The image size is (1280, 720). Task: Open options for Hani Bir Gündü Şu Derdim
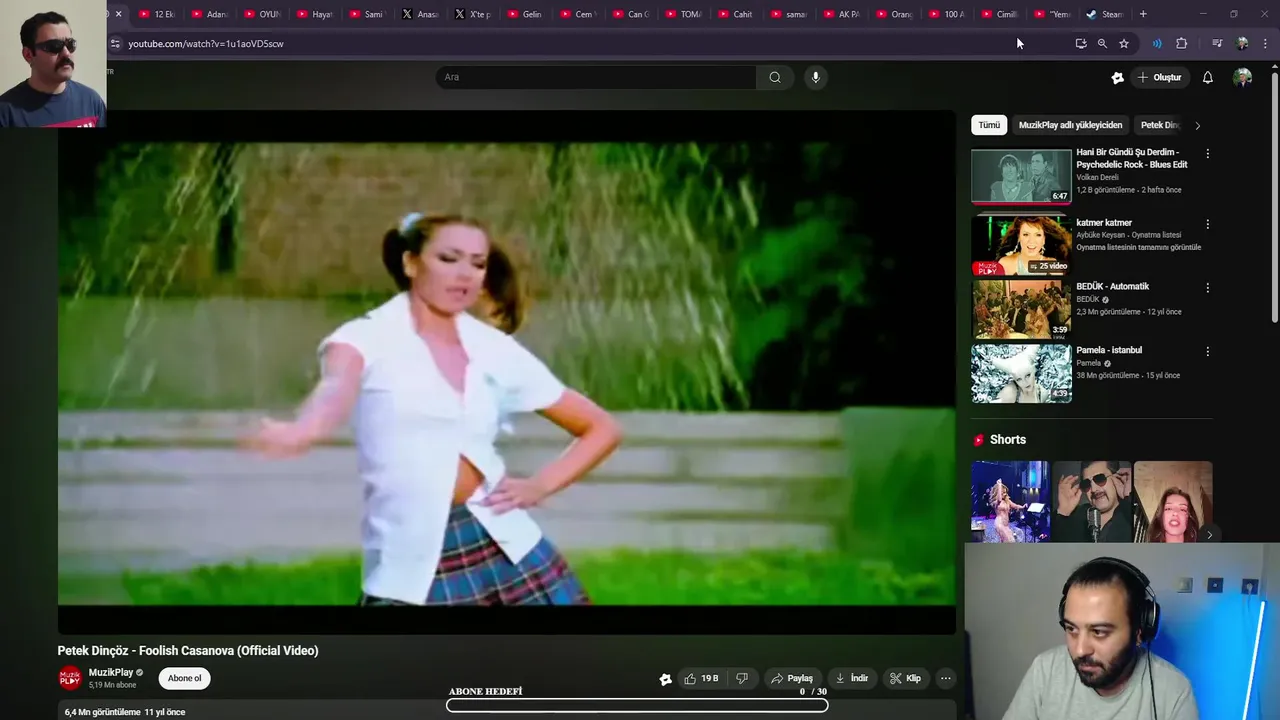click(1207, 154)
